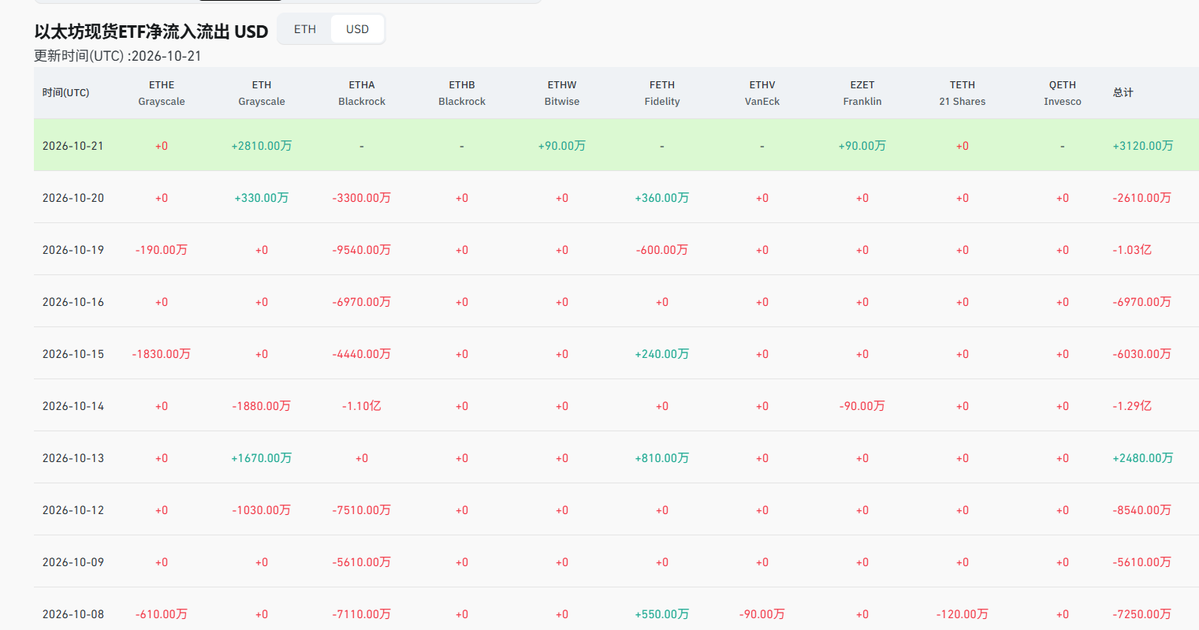Click the +2810.00万 Grayscale ETH value
This screenshot has width=1199, height=630.
click(x=262, y=146)
